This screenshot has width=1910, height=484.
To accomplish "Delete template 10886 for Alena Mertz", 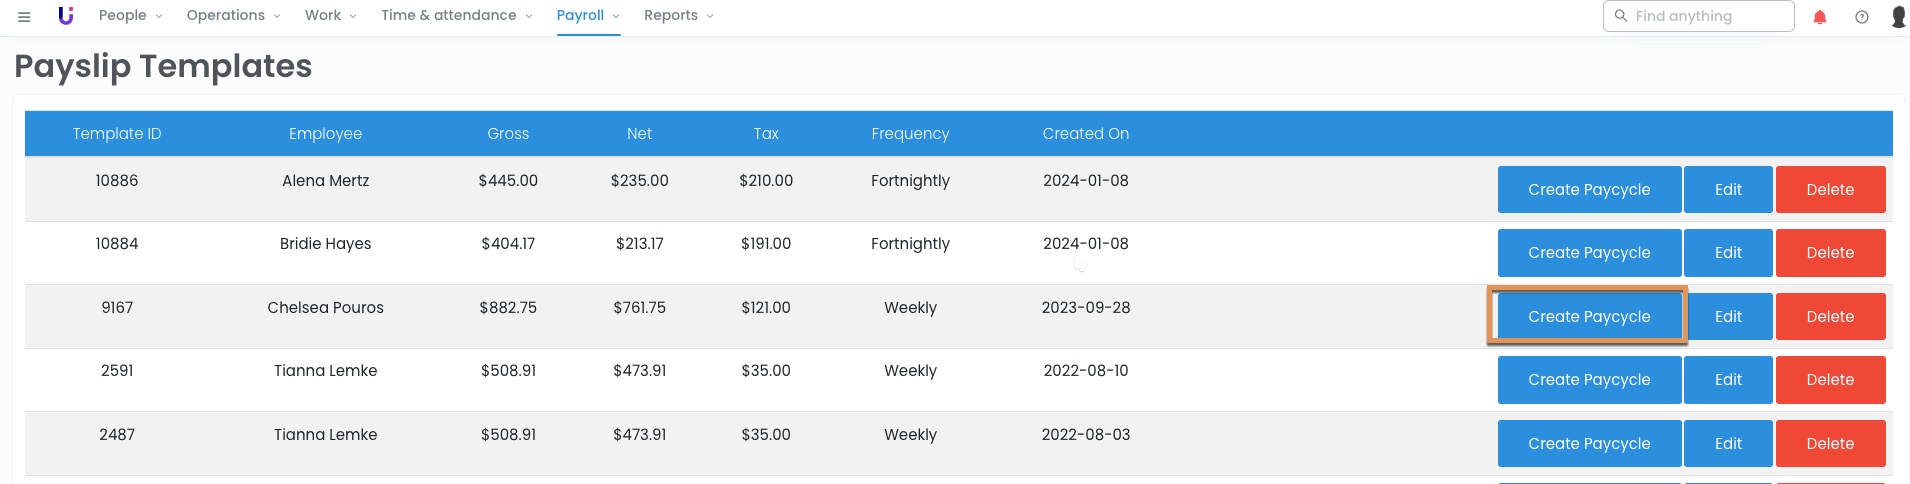I will 1830,190.
